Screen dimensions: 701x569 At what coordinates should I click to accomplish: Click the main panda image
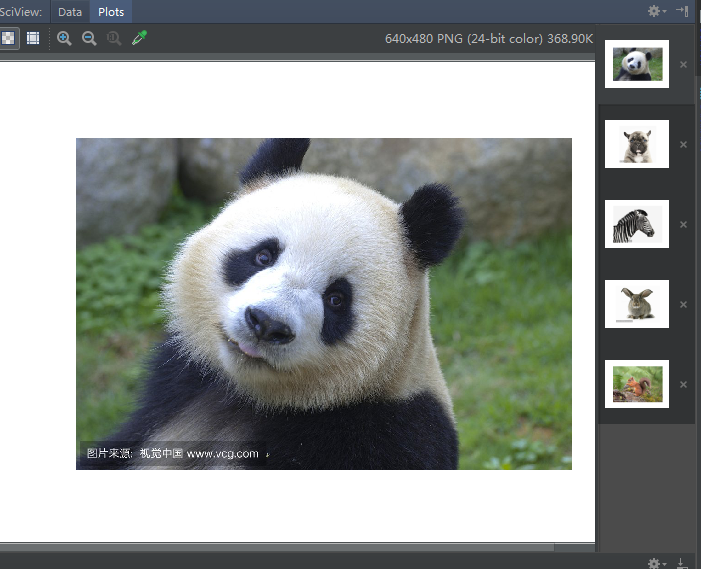coord(324,304)
